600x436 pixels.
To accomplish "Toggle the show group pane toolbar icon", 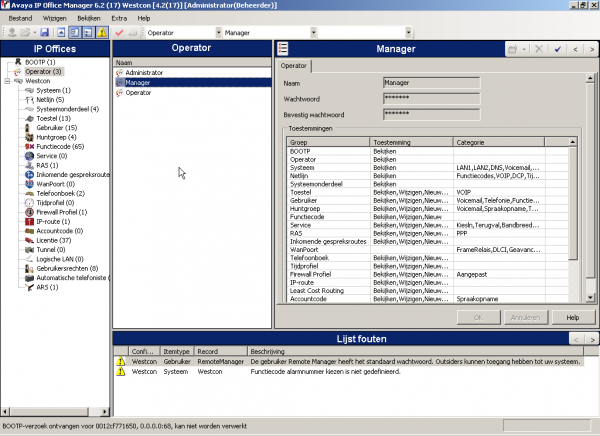I will pyautogui.click(x=88, y=33).
